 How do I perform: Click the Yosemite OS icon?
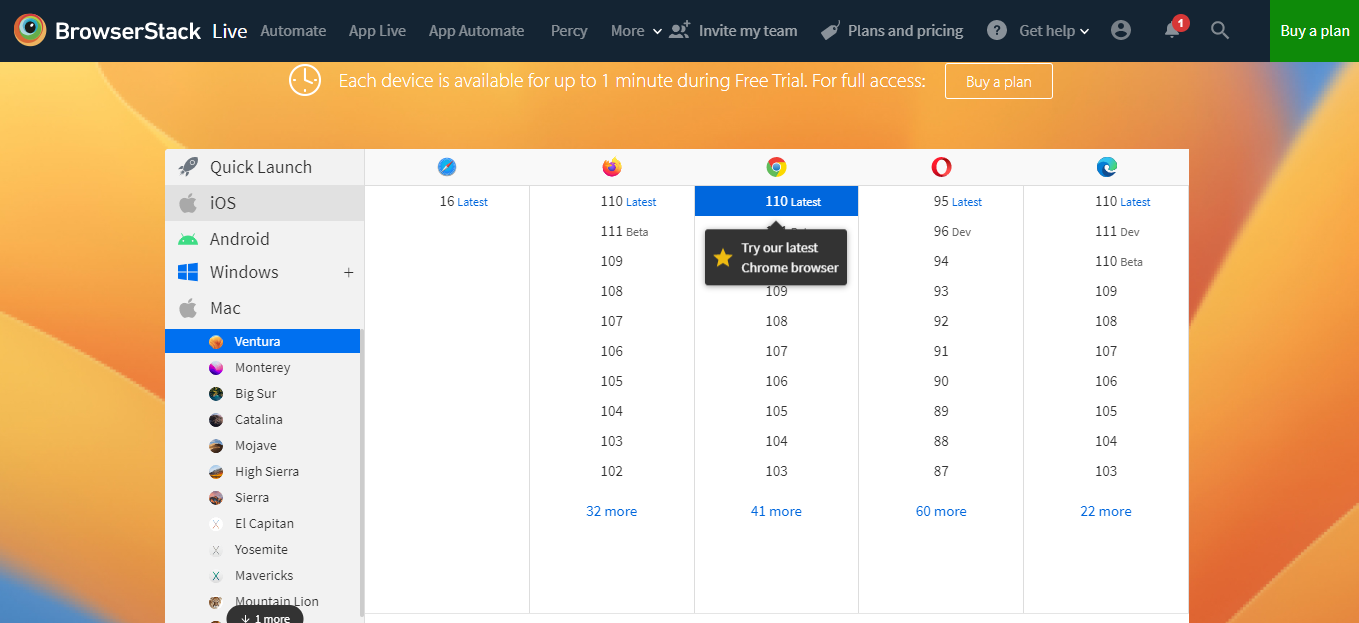pos(216,550)
